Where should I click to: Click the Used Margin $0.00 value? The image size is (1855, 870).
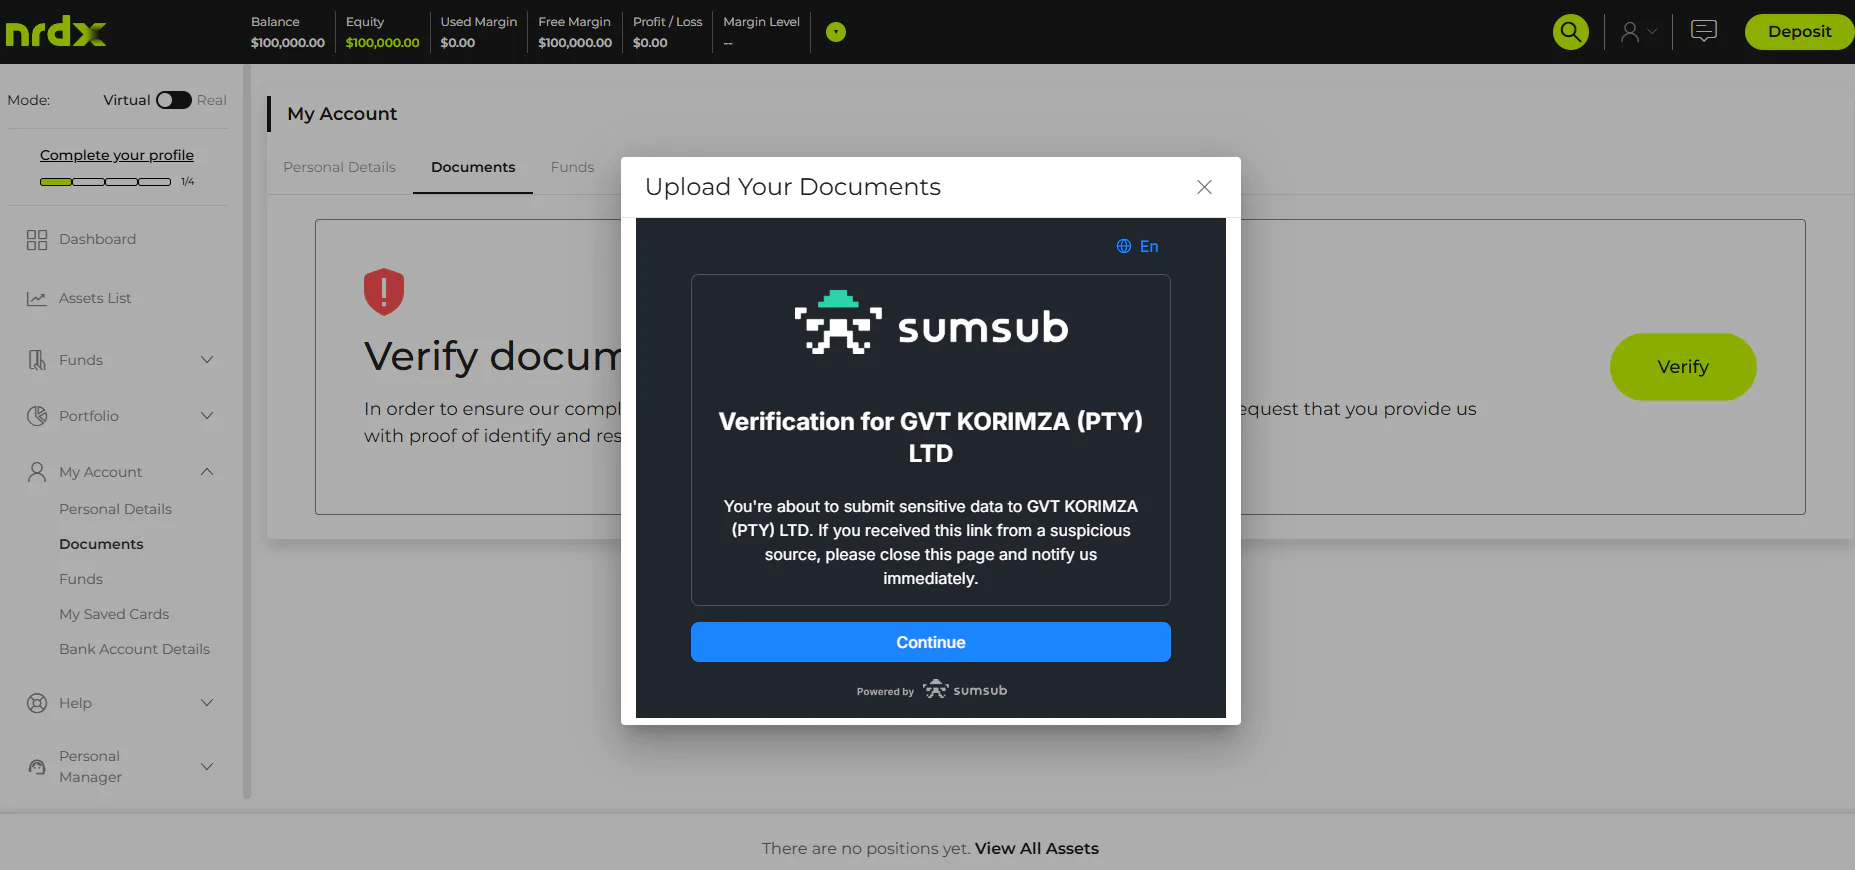pos(458,43)
